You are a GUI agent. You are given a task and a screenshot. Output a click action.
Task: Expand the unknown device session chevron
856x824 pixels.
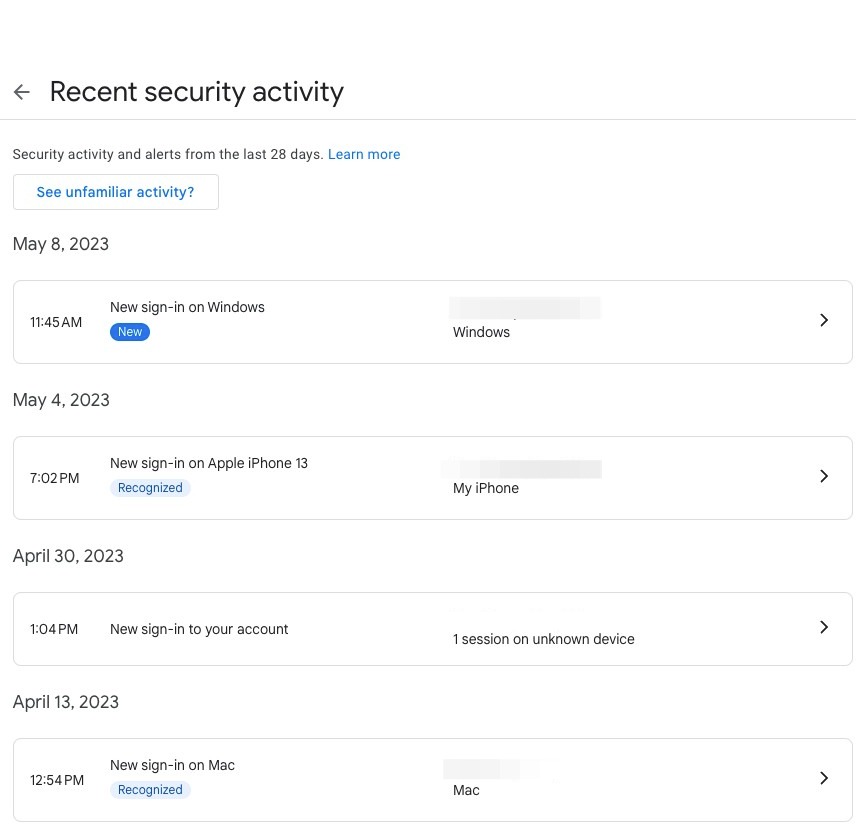point(824,627)
